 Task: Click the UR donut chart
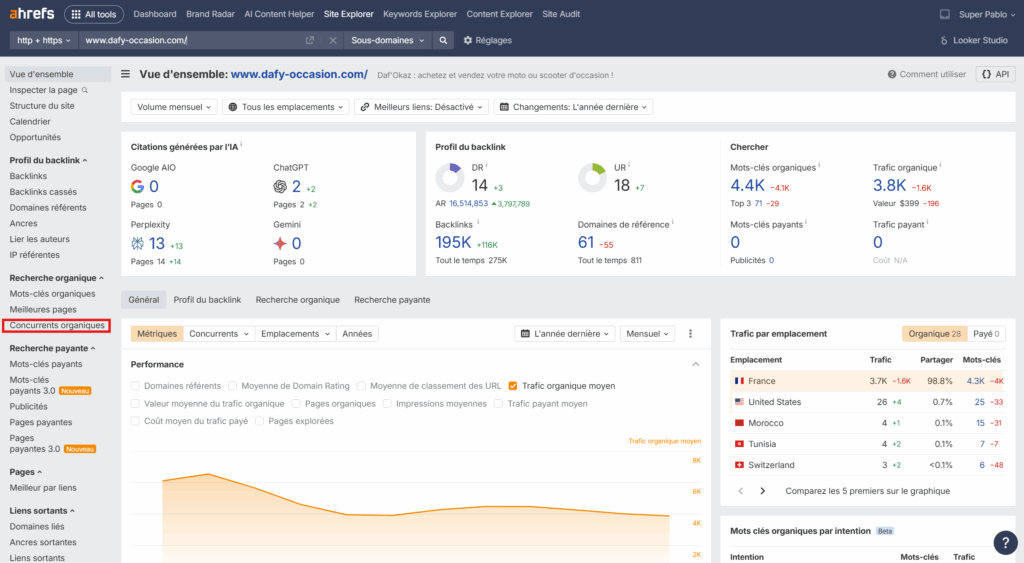592,178
